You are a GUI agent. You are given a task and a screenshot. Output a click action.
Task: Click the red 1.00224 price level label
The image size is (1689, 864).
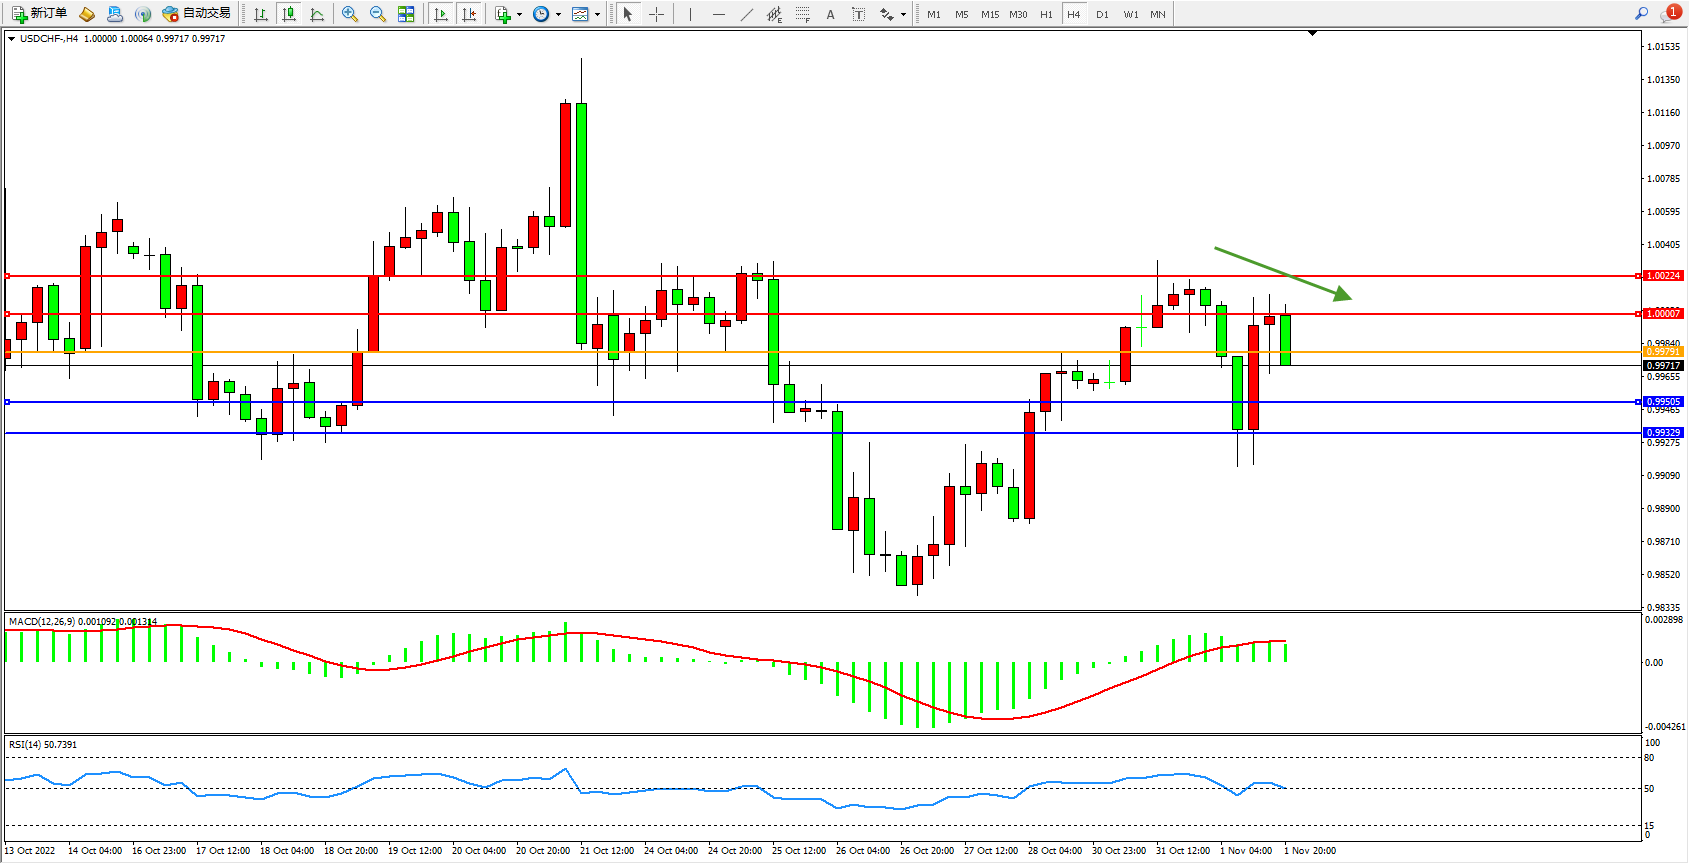coord(1663,276)
